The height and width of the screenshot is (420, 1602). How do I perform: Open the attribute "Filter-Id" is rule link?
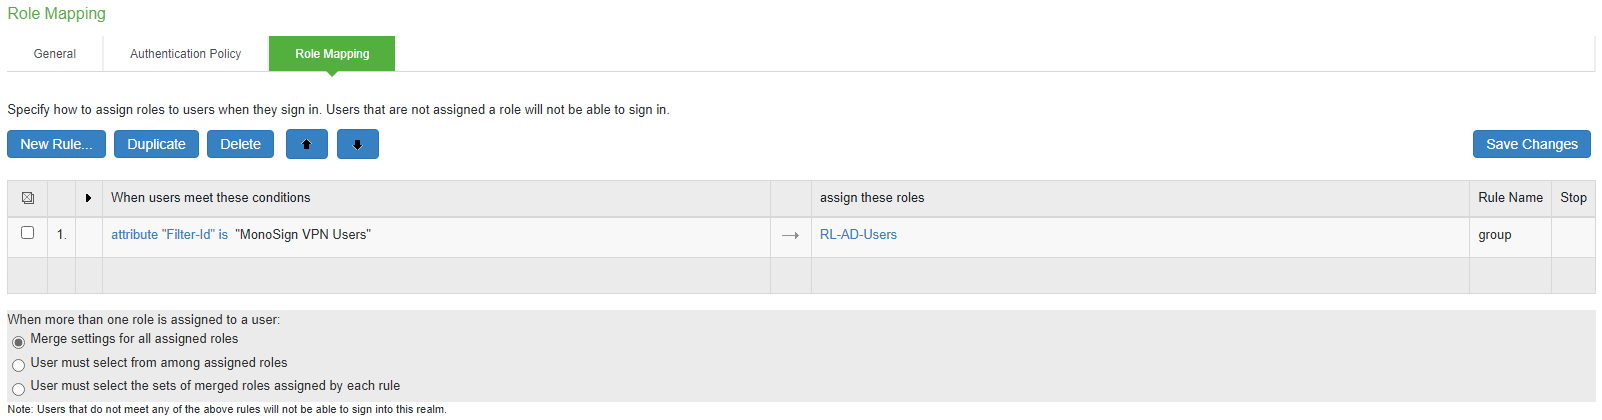pos(169,235)
